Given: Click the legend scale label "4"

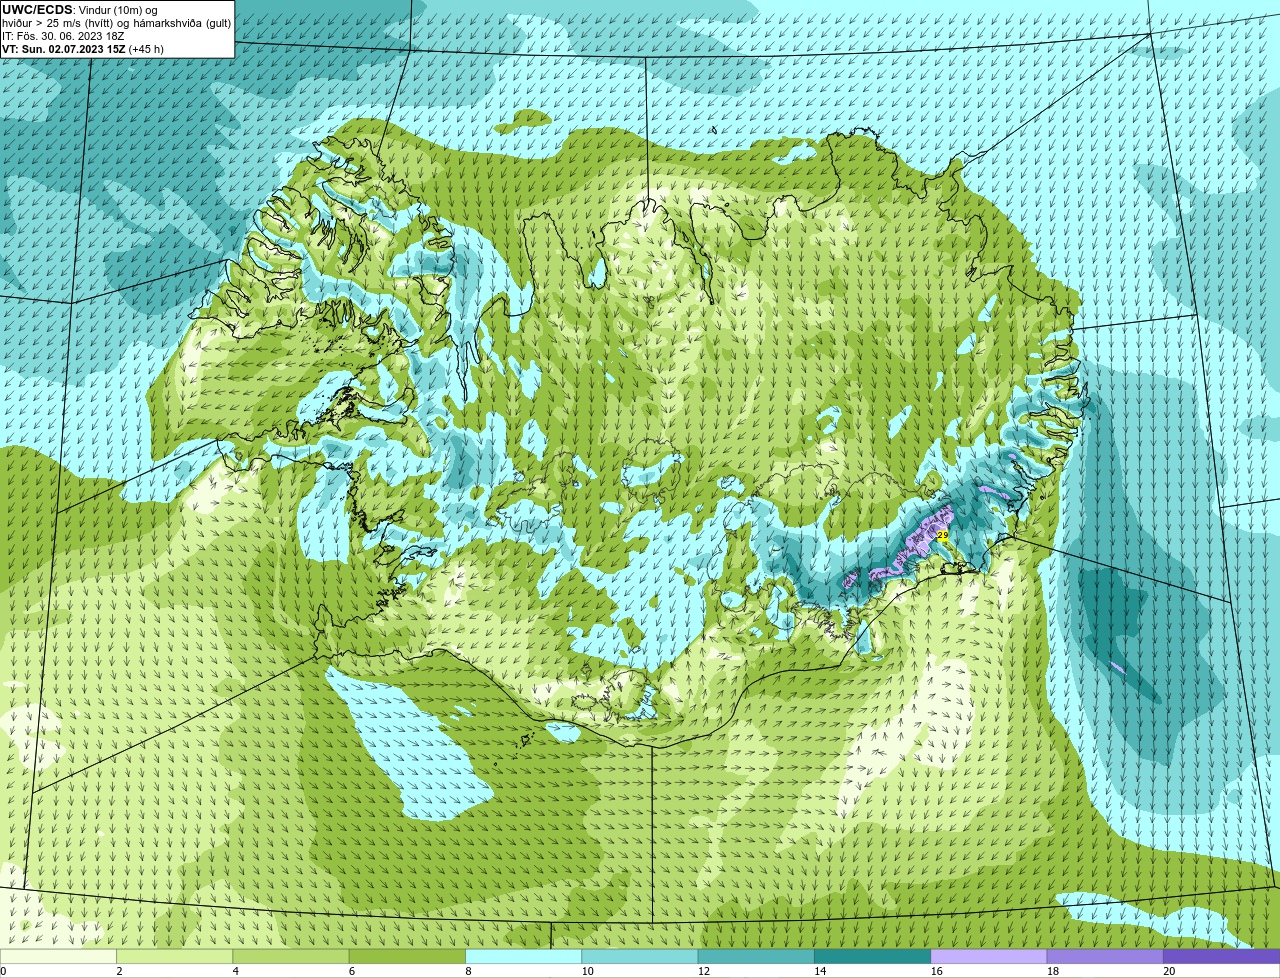Looking at the screenshot, I should coord(236,971).
